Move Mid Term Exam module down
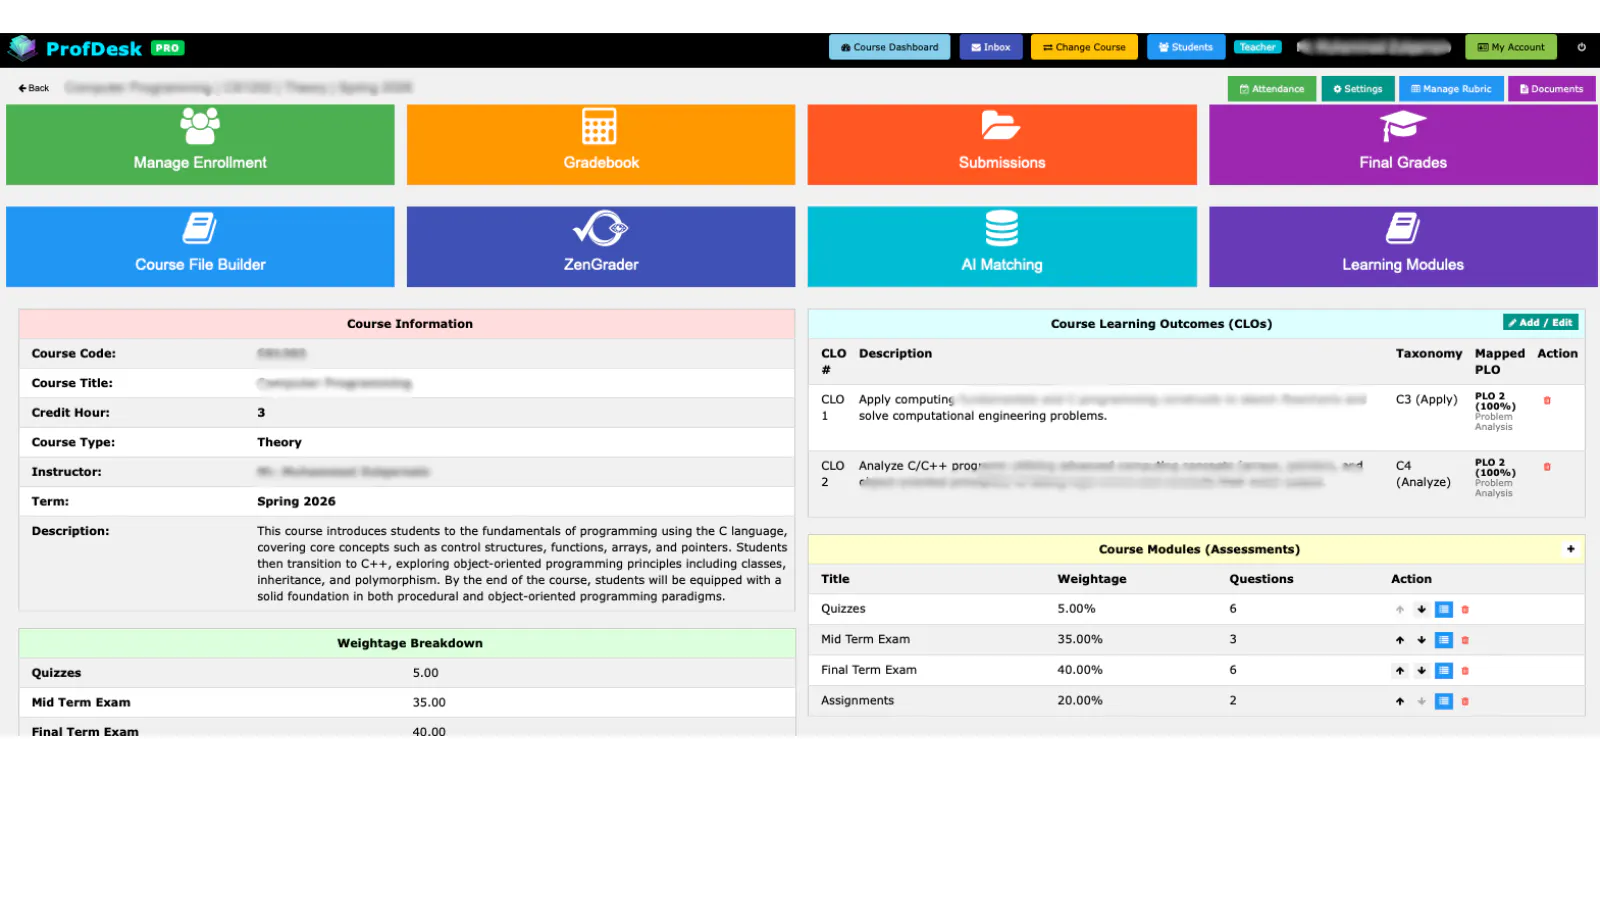 [x=1421, y=640]
